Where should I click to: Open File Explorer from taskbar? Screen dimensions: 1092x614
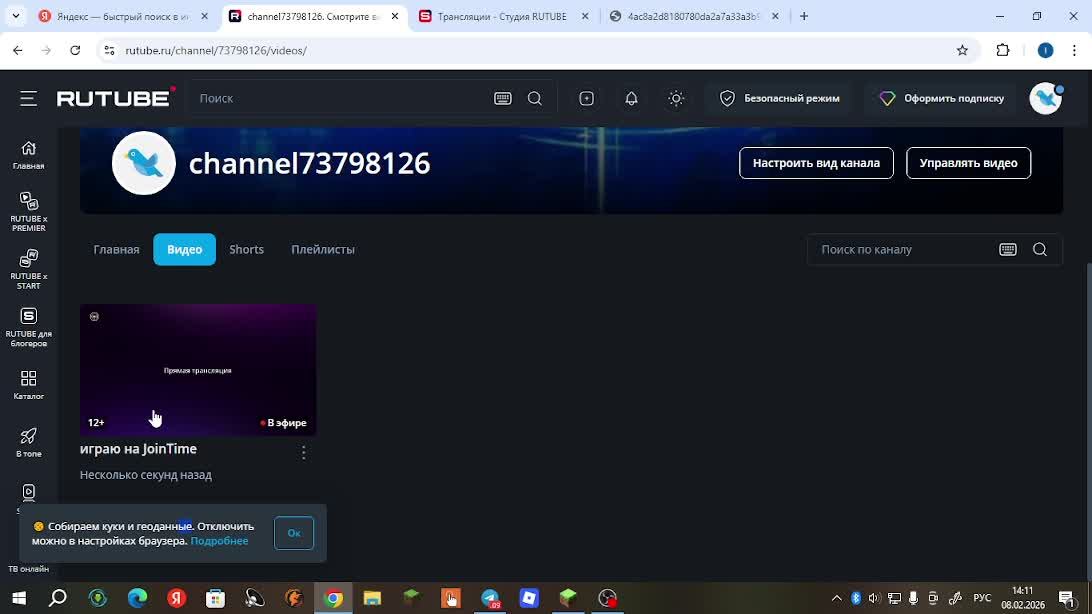coord(373,598)
